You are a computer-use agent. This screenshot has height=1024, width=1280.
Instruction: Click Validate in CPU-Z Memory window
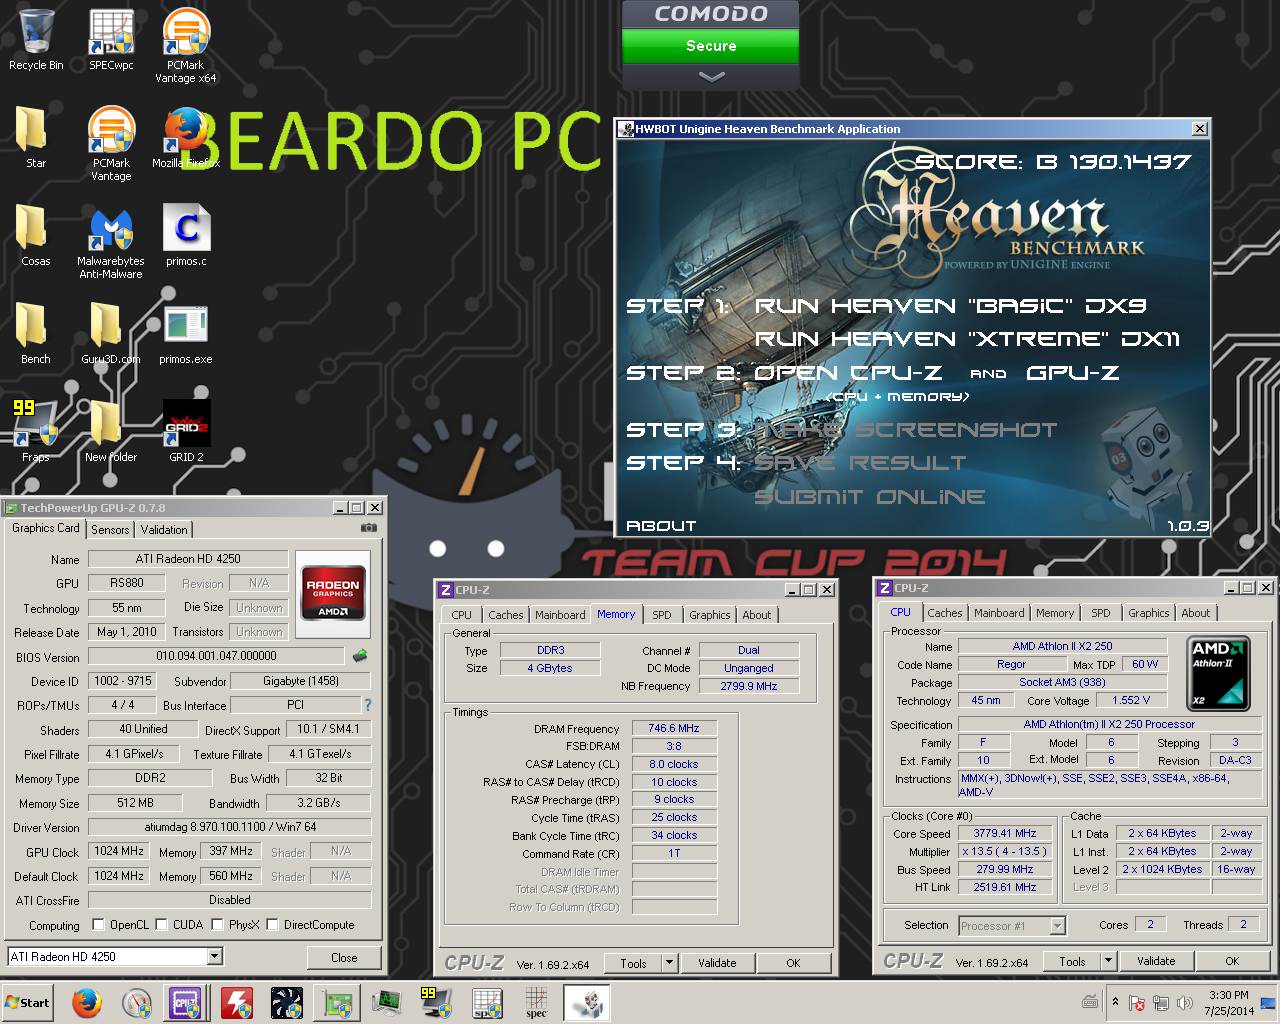click(x=717, y=963)
